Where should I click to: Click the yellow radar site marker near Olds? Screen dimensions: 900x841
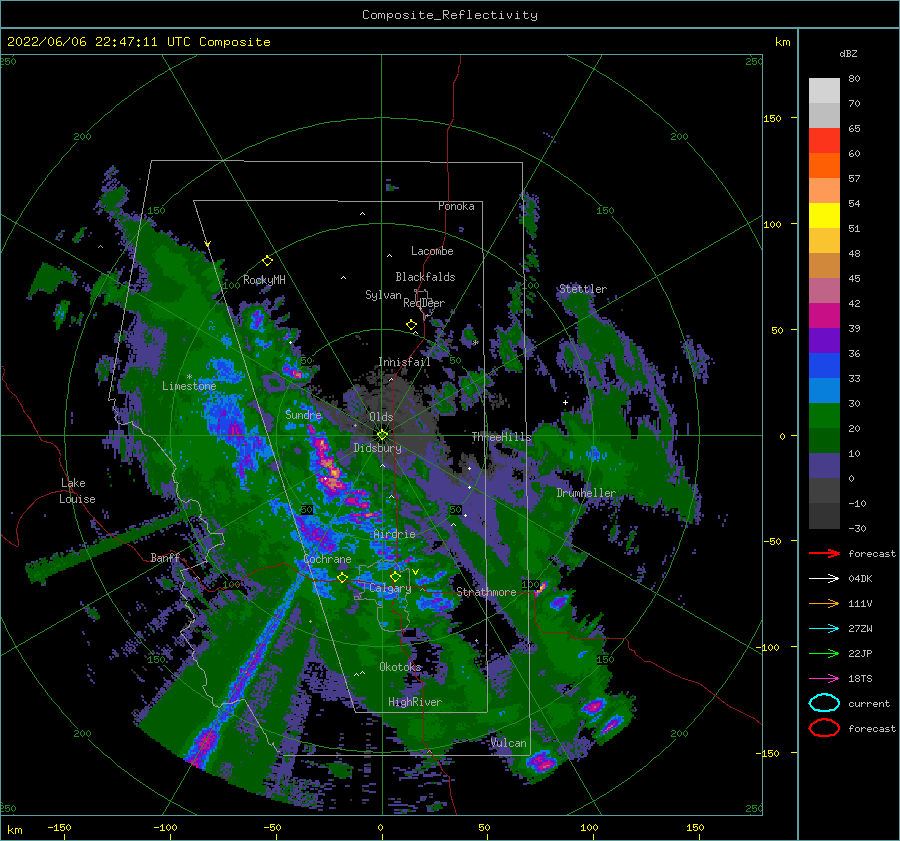click(x=382, y=435)
